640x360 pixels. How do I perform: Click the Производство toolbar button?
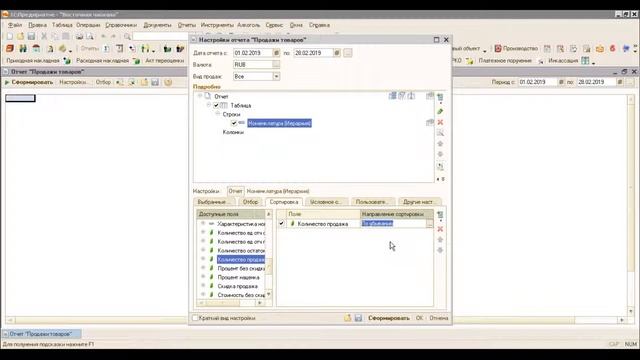[x=516, y=48]
